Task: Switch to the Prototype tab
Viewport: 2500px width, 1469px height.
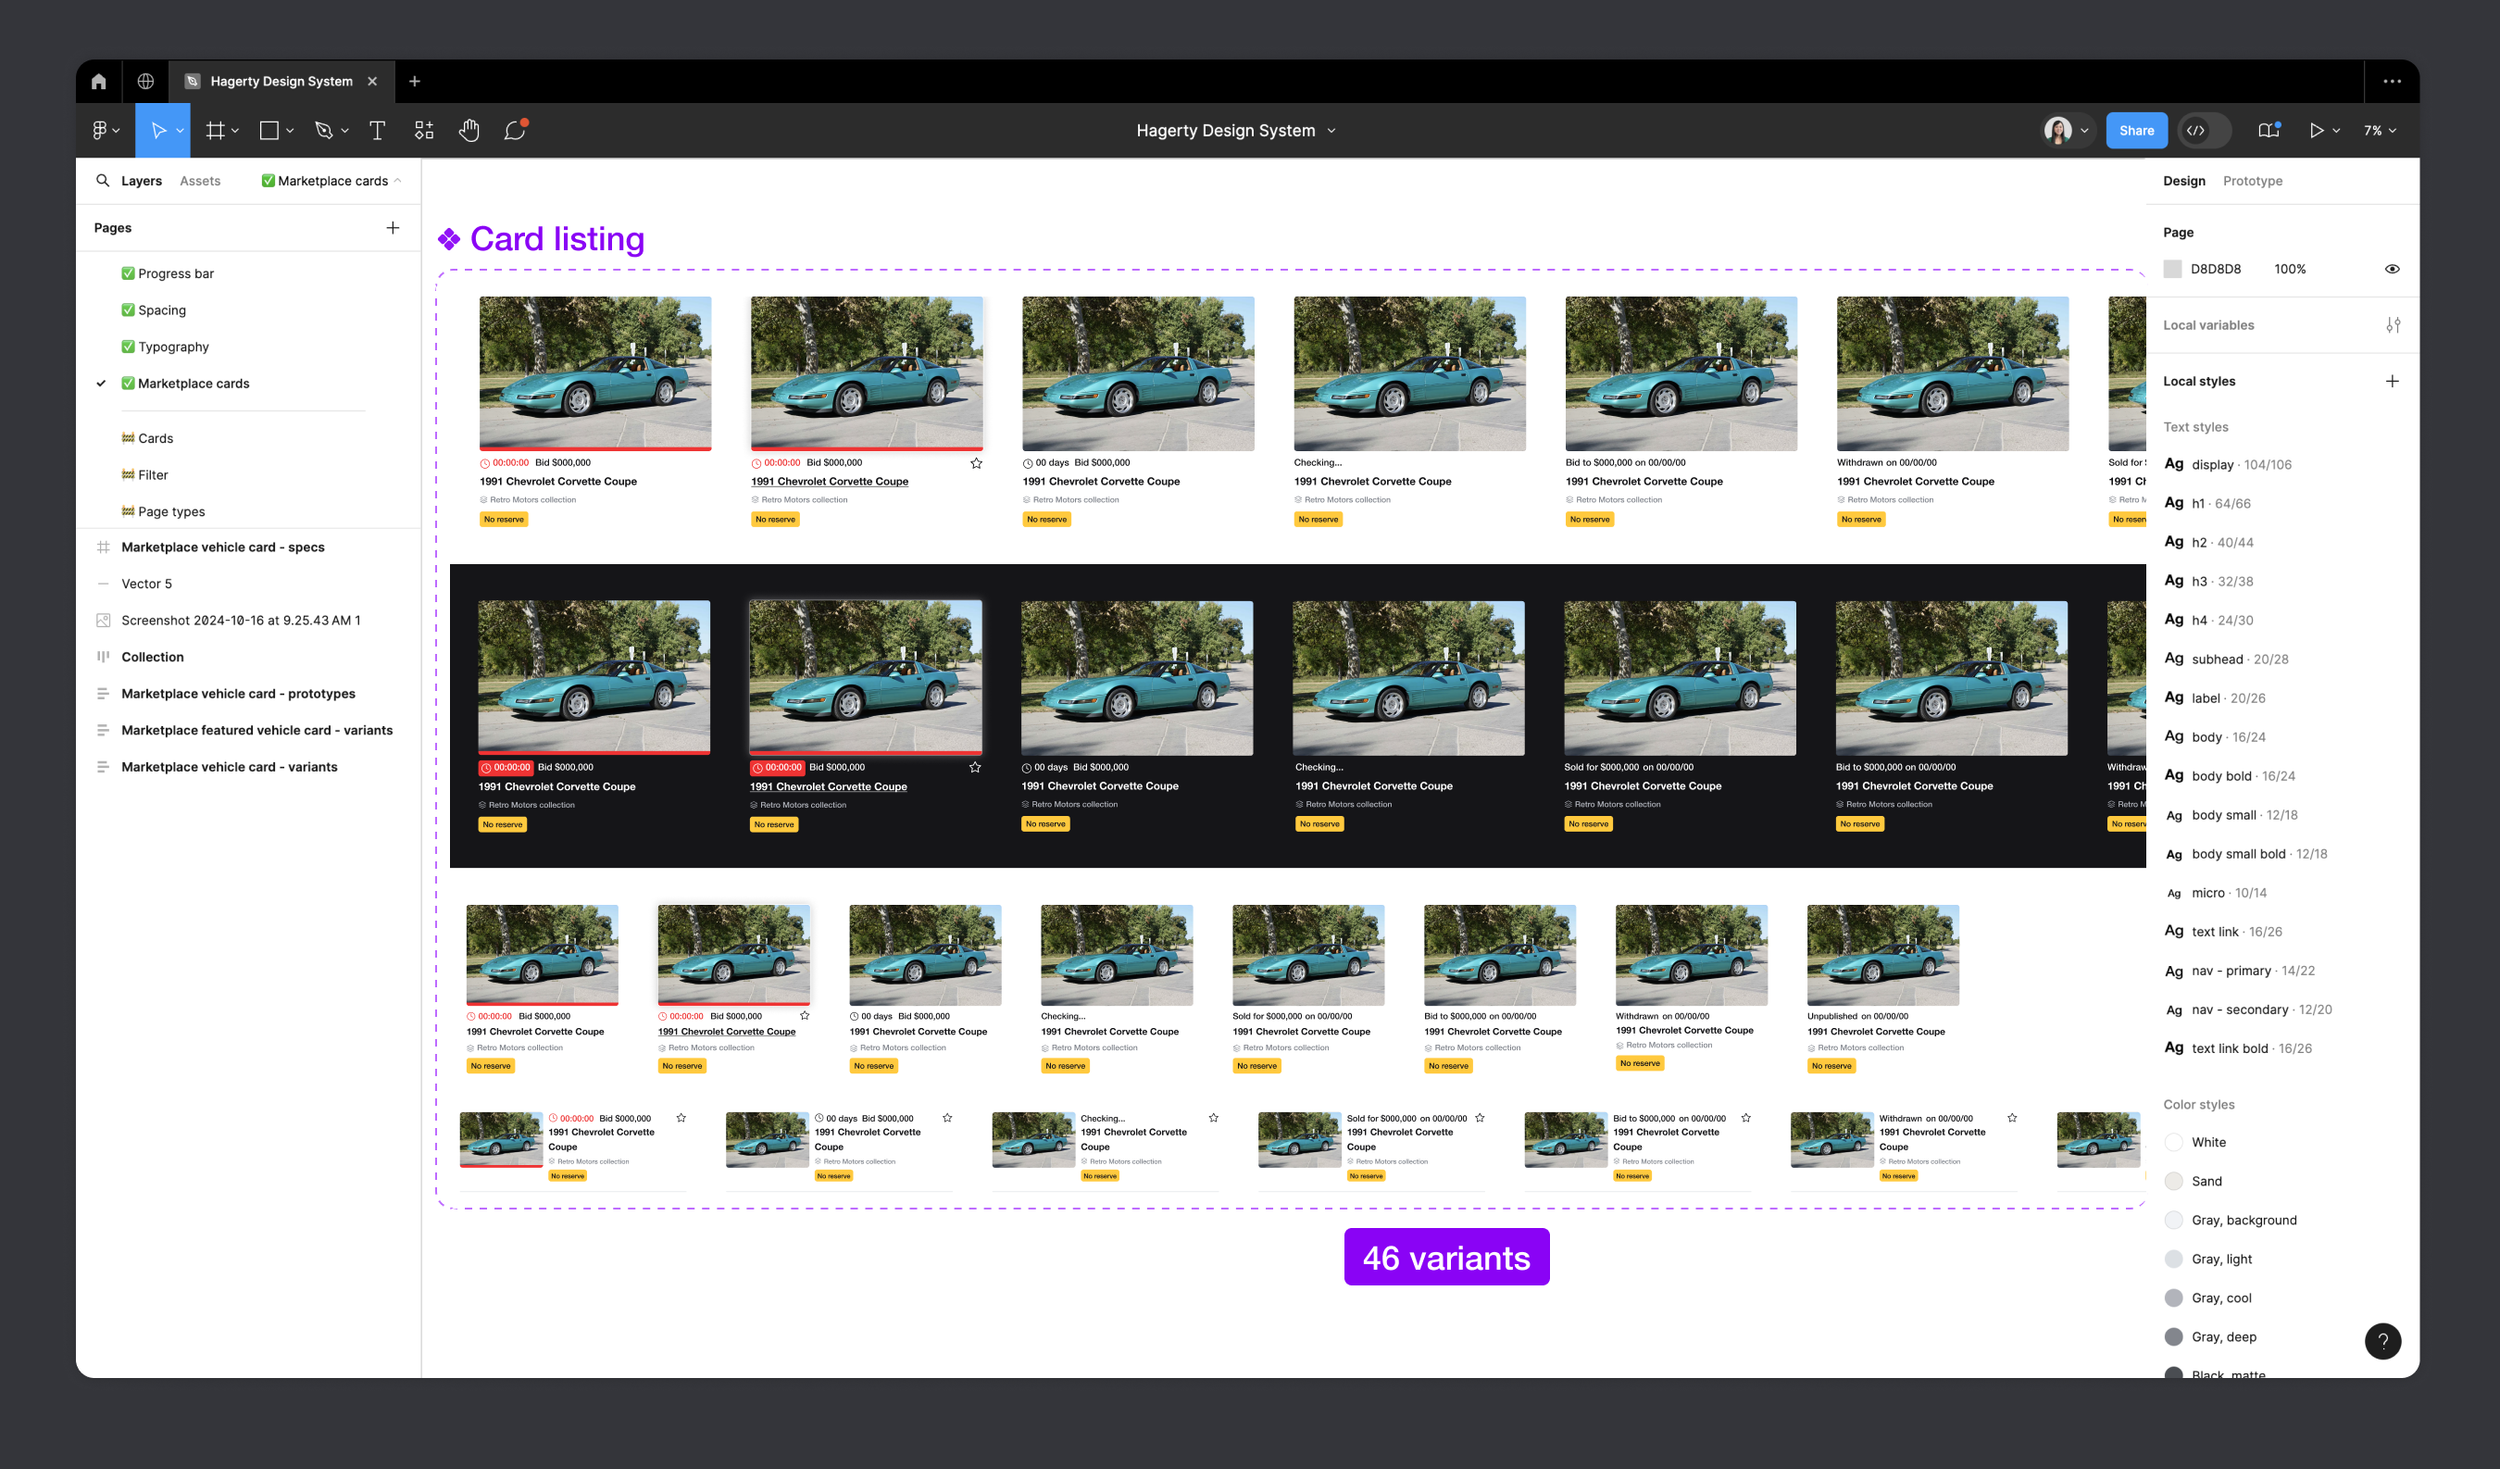Action: point(2252,181)
